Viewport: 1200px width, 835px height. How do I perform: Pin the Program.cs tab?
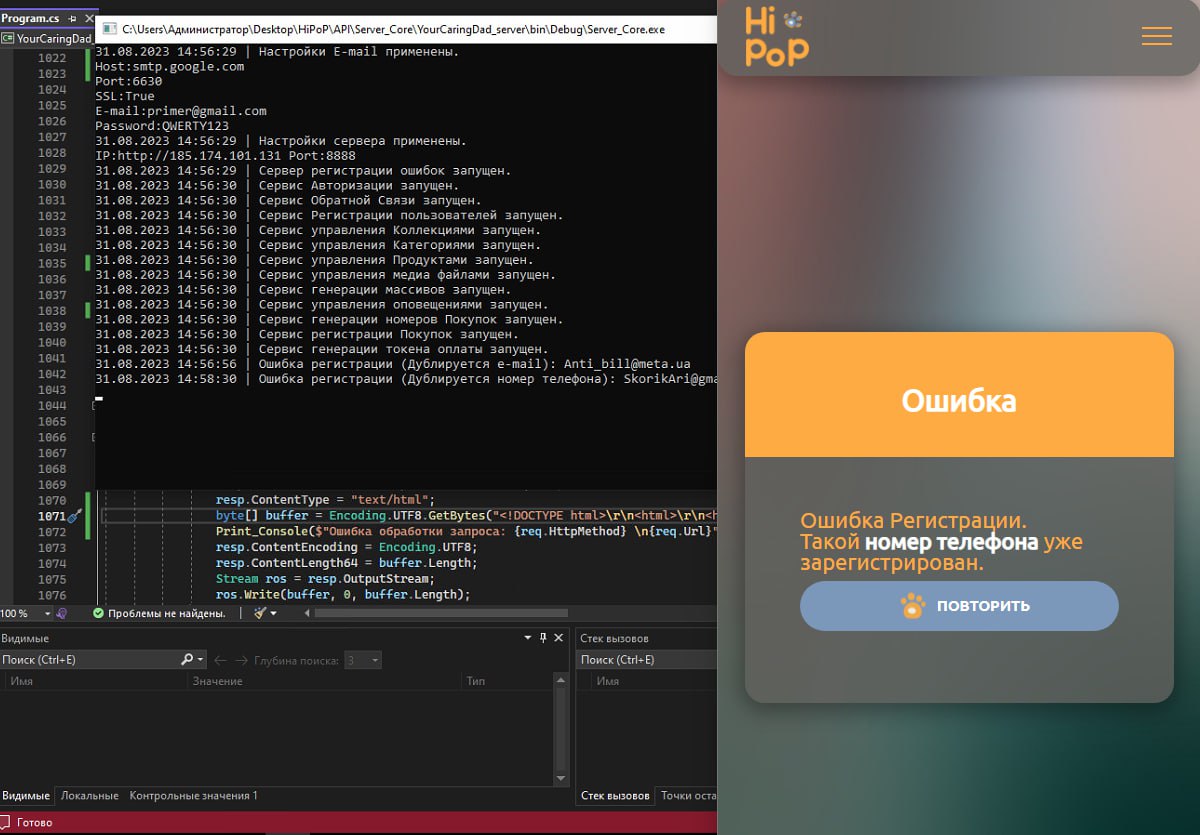(x=72, y=18)
